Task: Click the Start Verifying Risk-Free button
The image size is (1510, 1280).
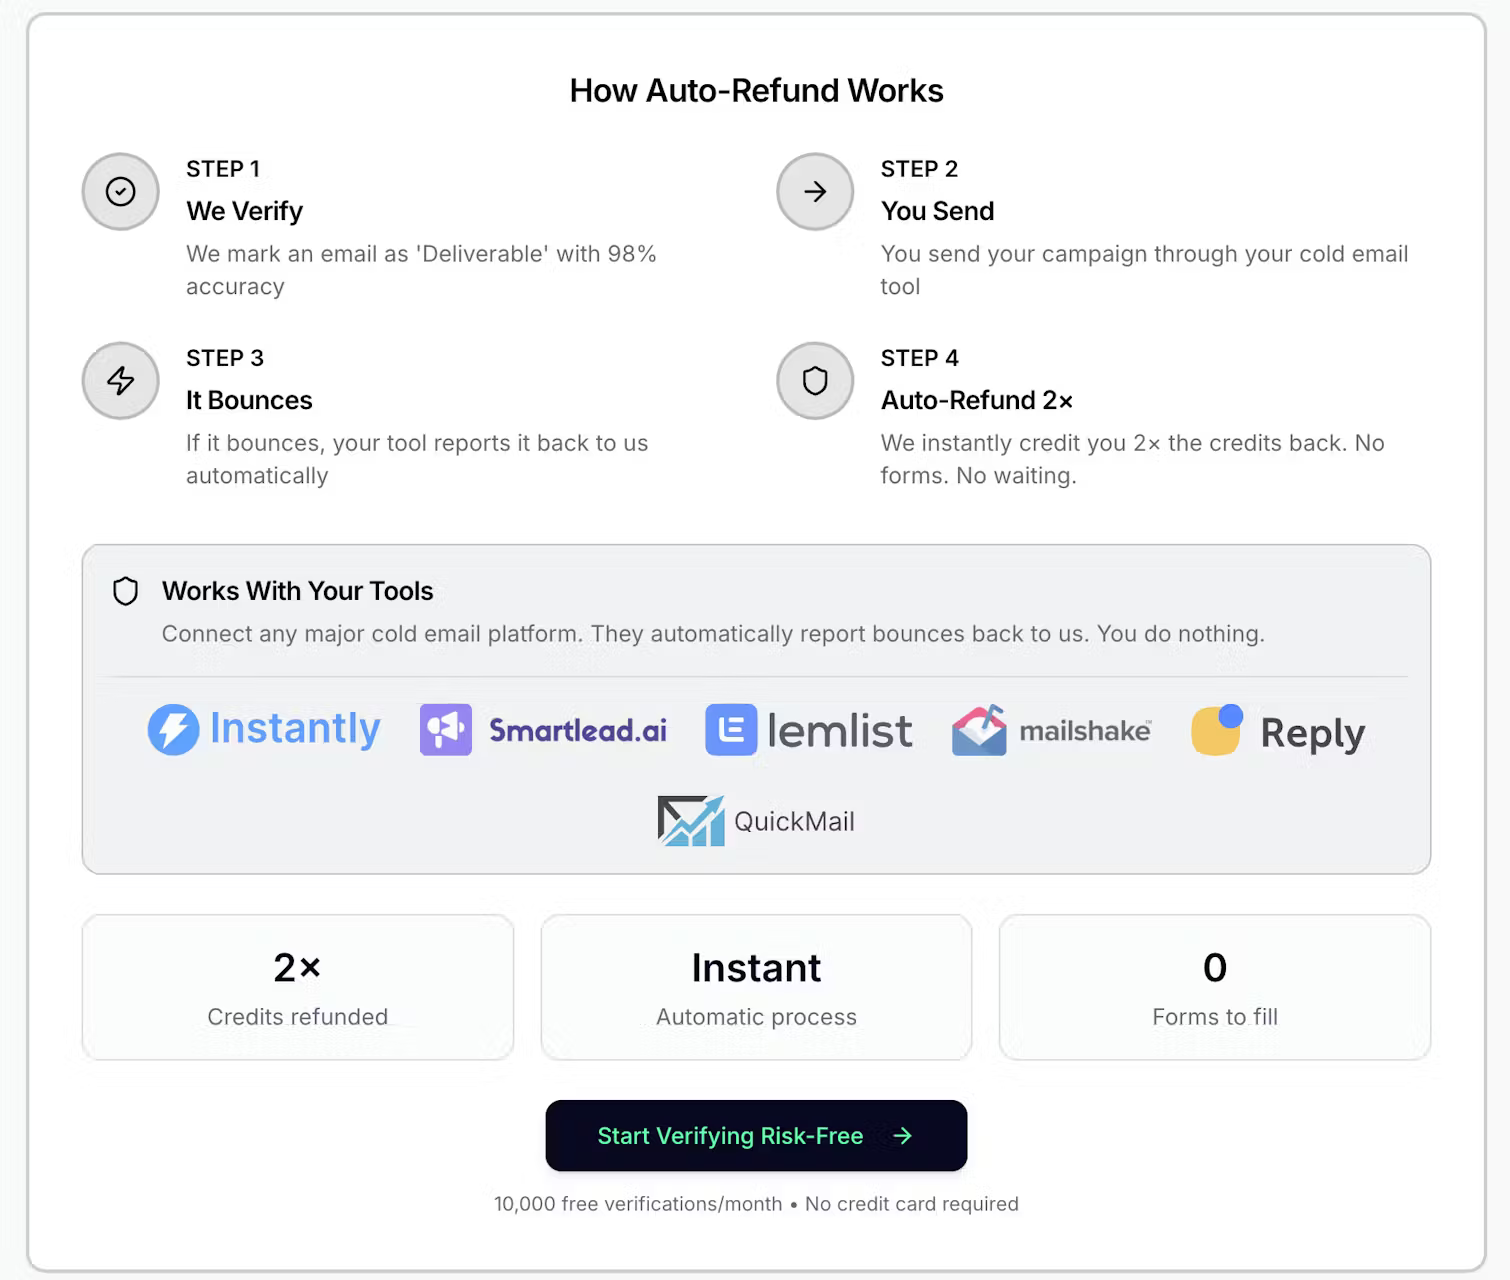Action: tap(755, 1136)
